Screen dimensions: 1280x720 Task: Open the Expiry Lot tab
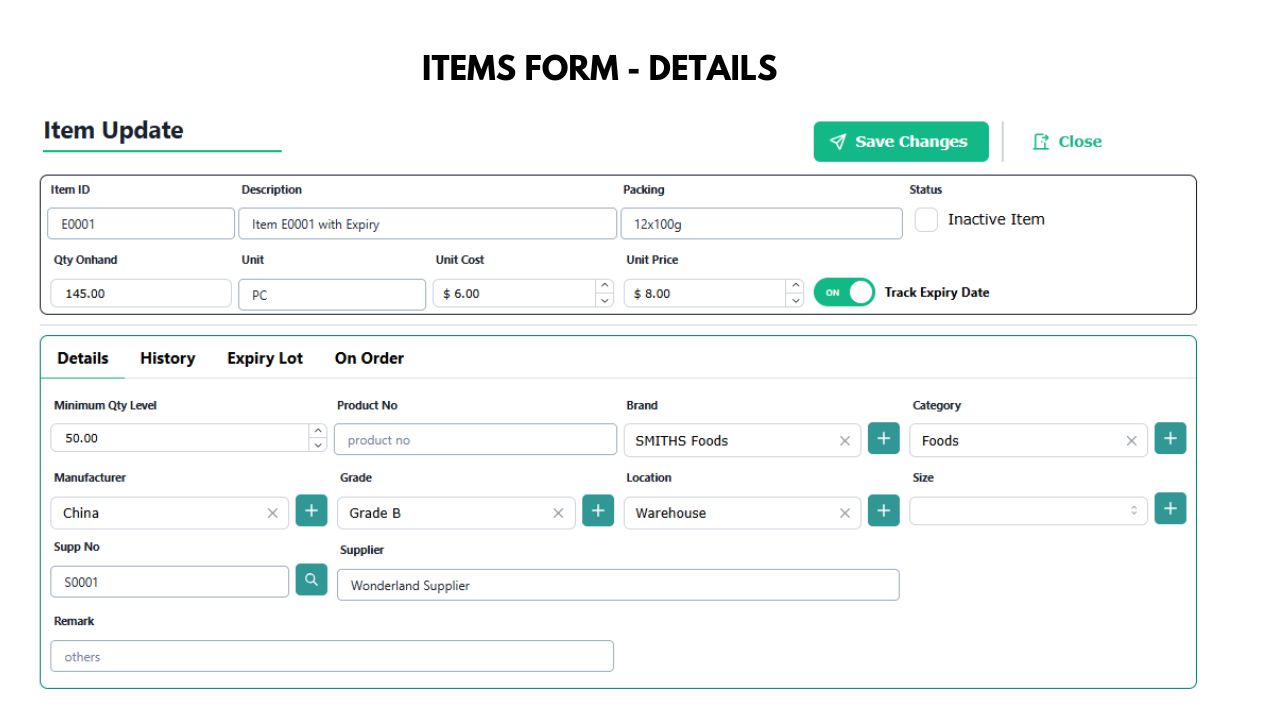tap(265, 358)
